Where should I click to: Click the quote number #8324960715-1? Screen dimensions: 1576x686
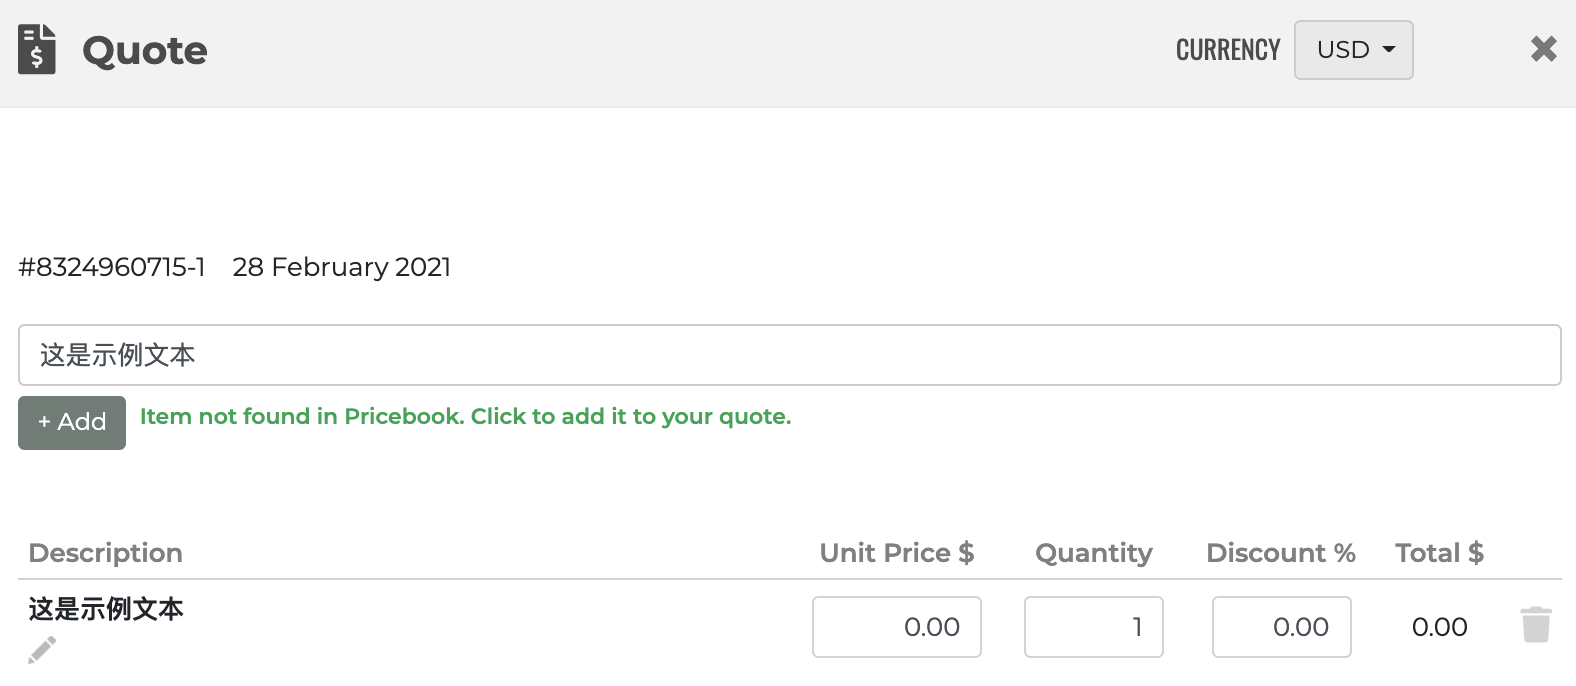pos(112,267)
